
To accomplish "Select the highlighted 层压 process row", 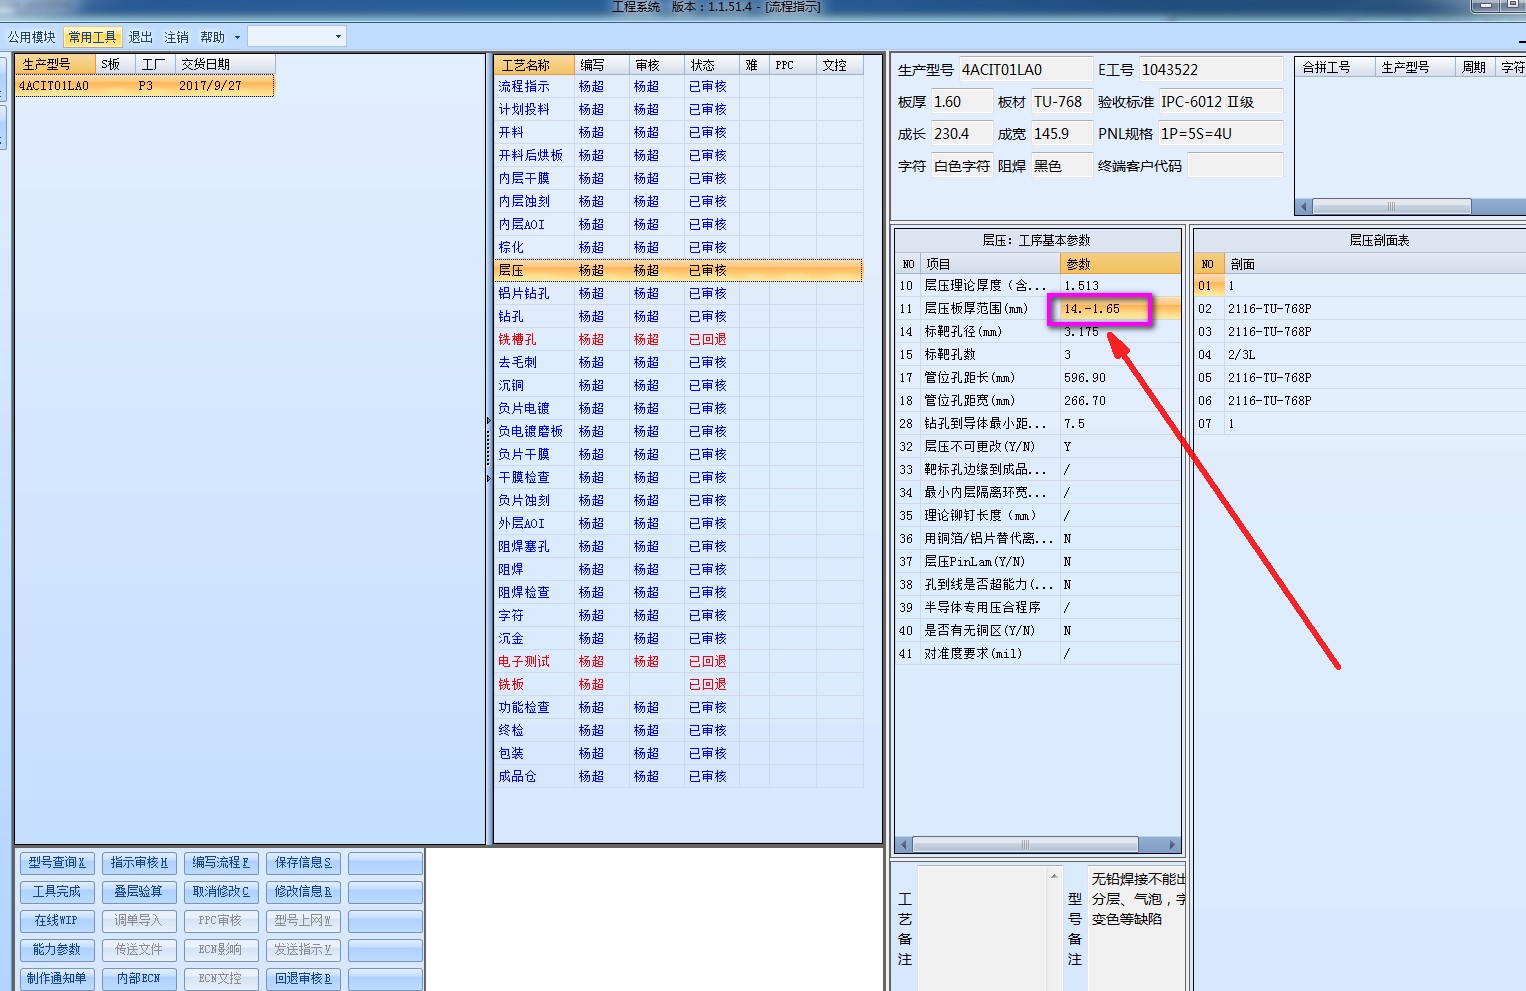I will pos(678,271).
